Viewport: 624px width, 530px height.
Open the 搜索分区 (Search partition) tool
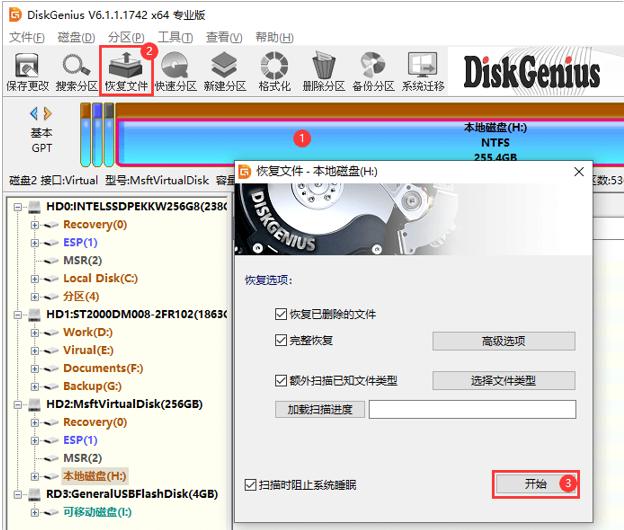76,72
